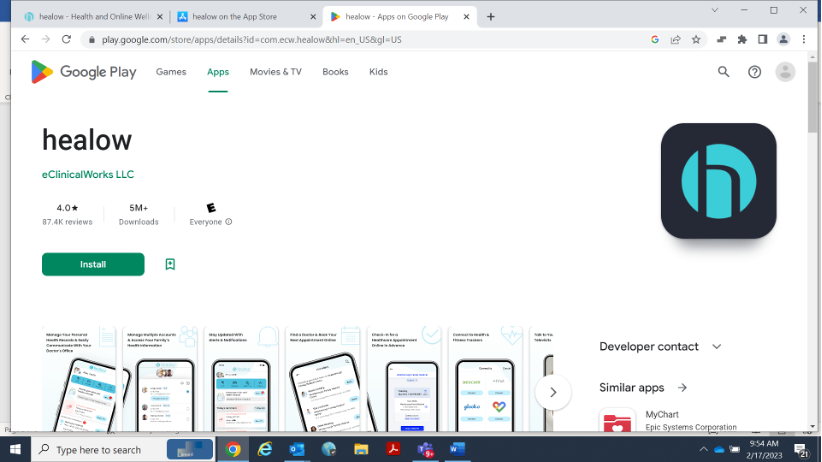Click the page vertical scrollbar thumb
Image resolution: width=822 pixels, height=462 pixels.
(813, 97)
